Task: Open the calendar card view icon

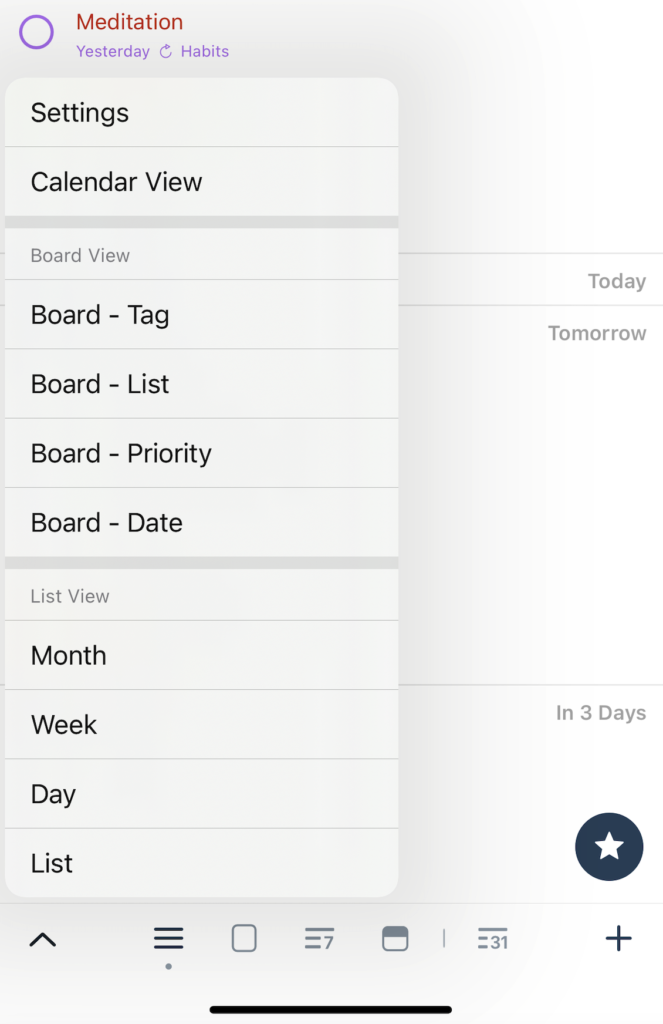Action: coord(395,938)
